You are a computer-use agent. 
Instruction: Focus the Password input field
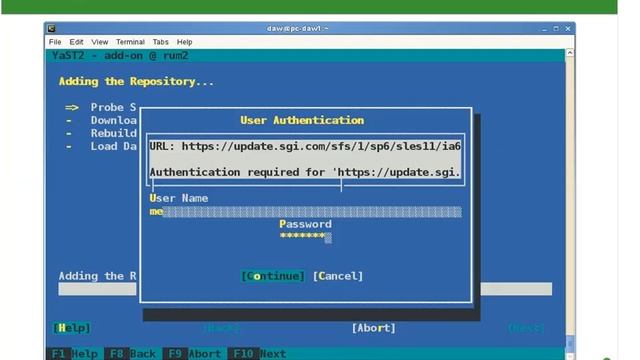coord(306,237)
